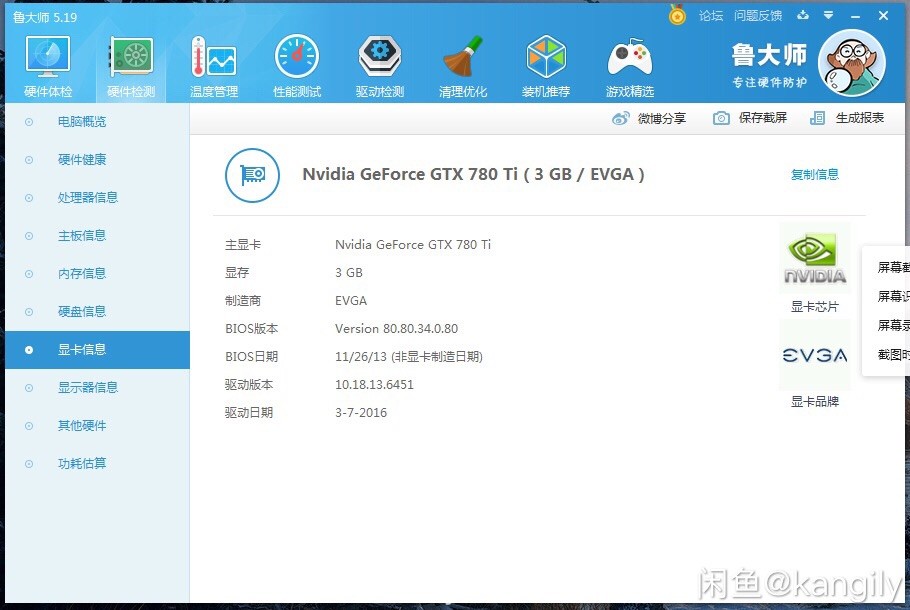
Task: Click the Version 80.80.34.0.80 BIOS value
Action: [x=396, y=329]
